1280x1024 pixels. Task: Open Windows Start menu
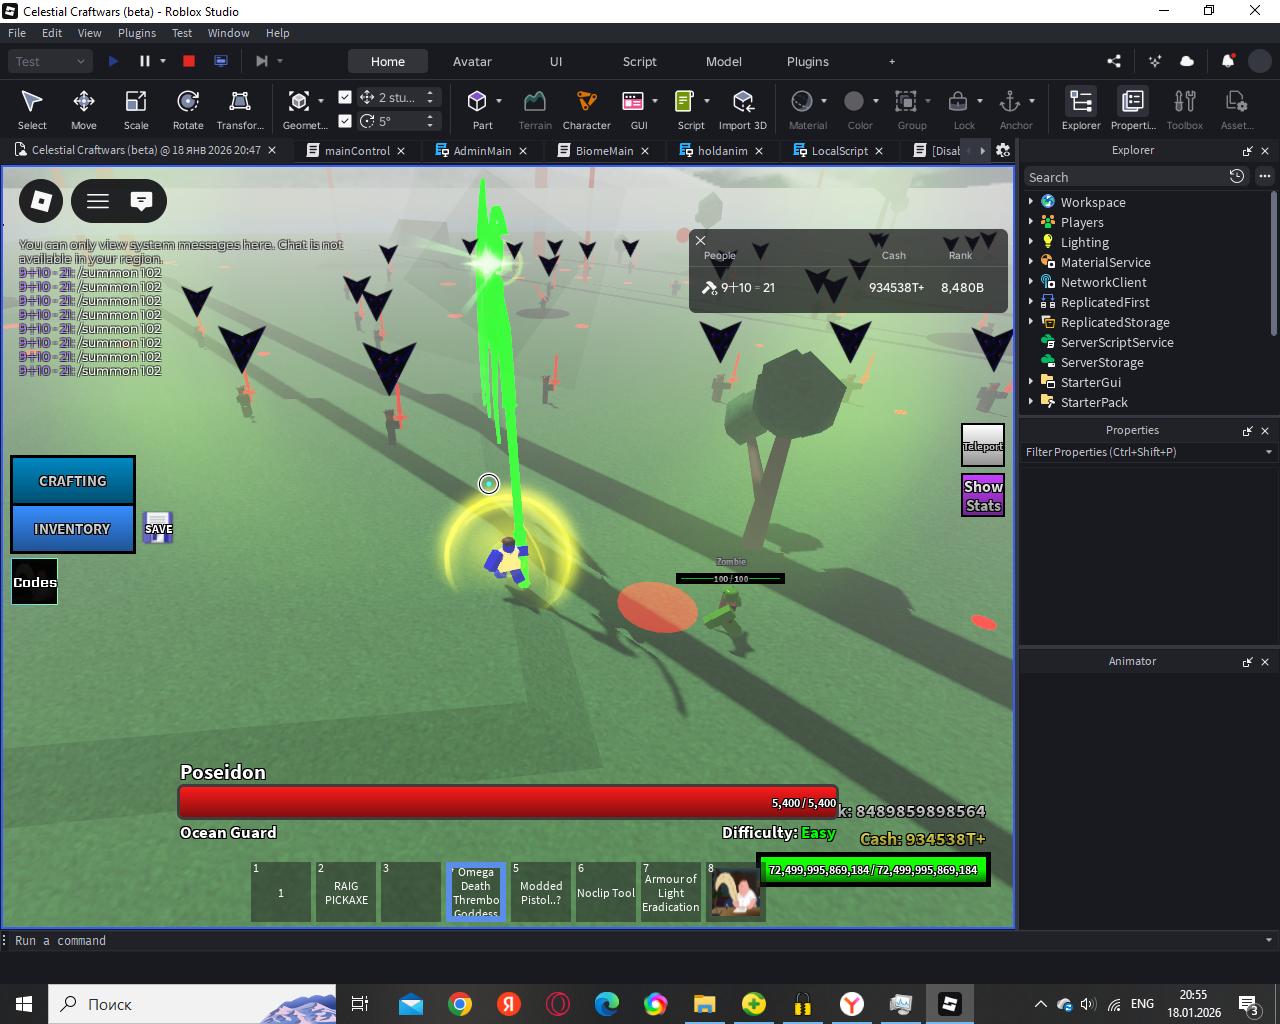coord(24,1004)
